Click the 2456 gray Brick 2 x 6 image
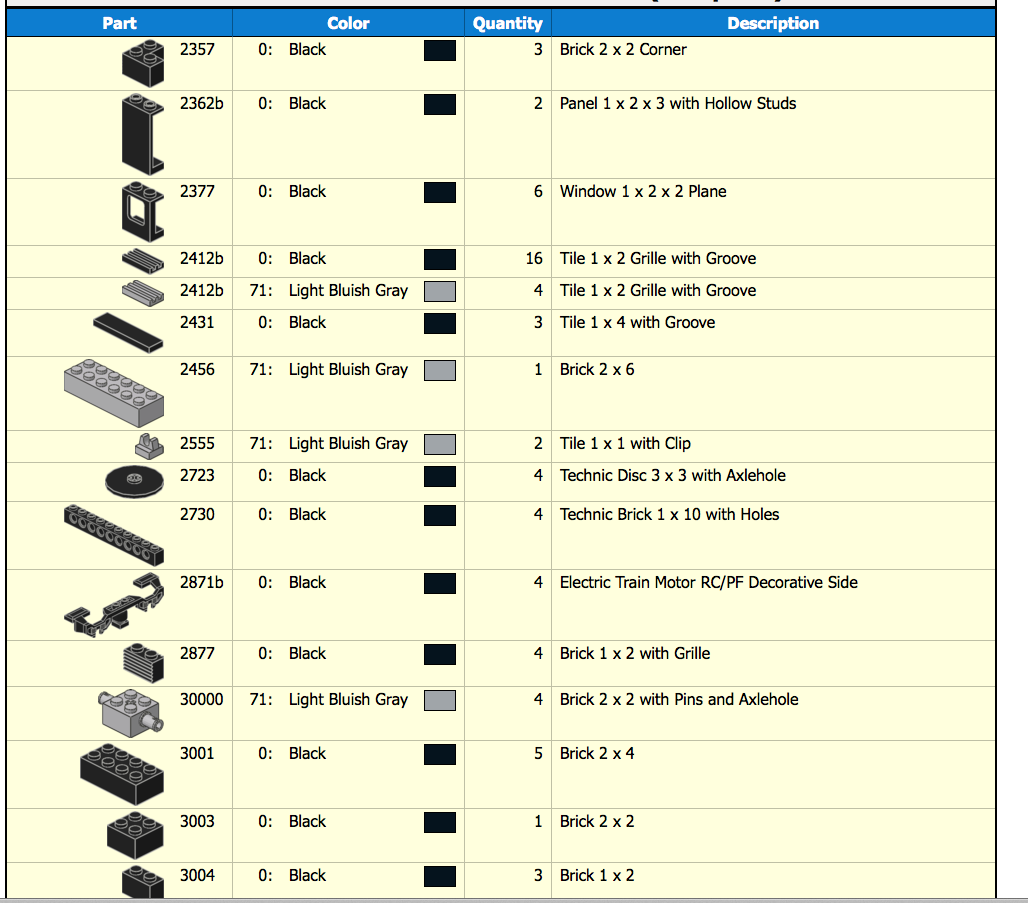Viewport: 1028px width, 903px height. (114, 392)
